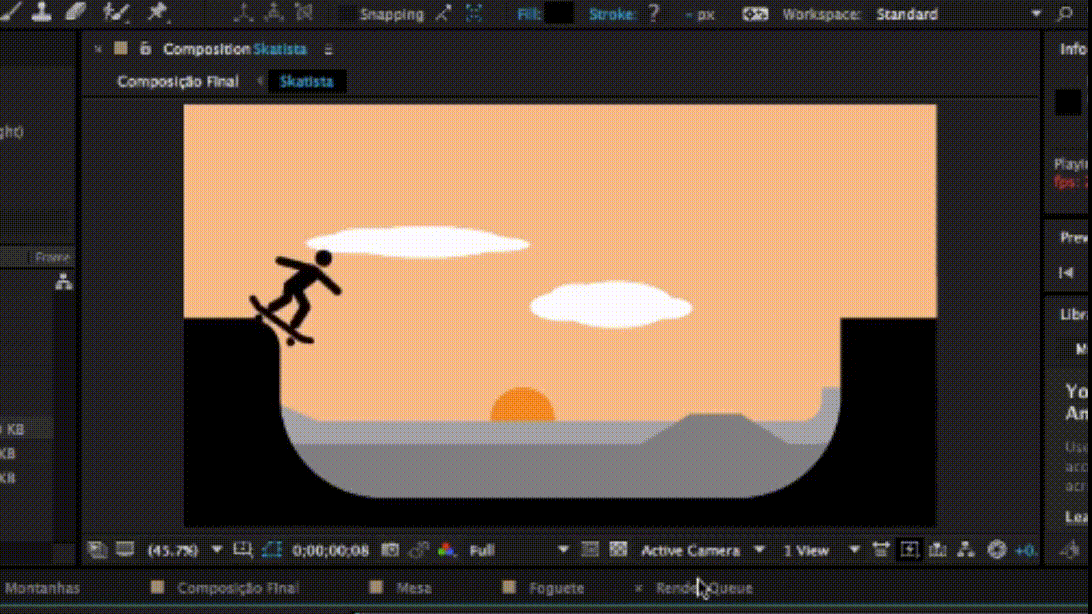This screenshot has height=614, width=1092.
Task: Switch to the Foguete timeline tab
Action: point(556,588)
